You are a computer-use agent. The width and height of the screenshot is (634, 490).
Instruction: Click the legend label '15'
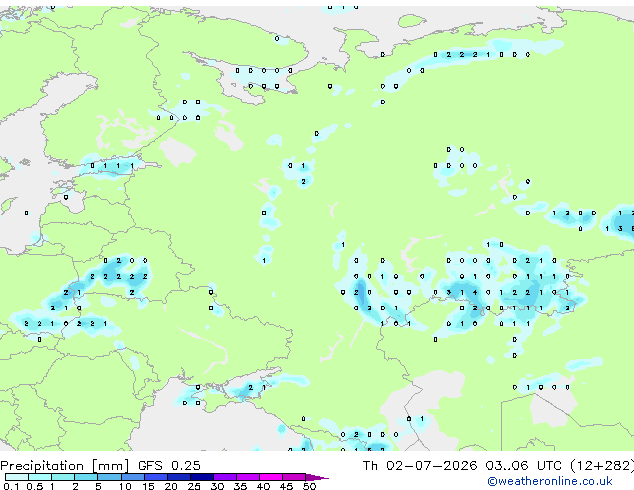148,486
